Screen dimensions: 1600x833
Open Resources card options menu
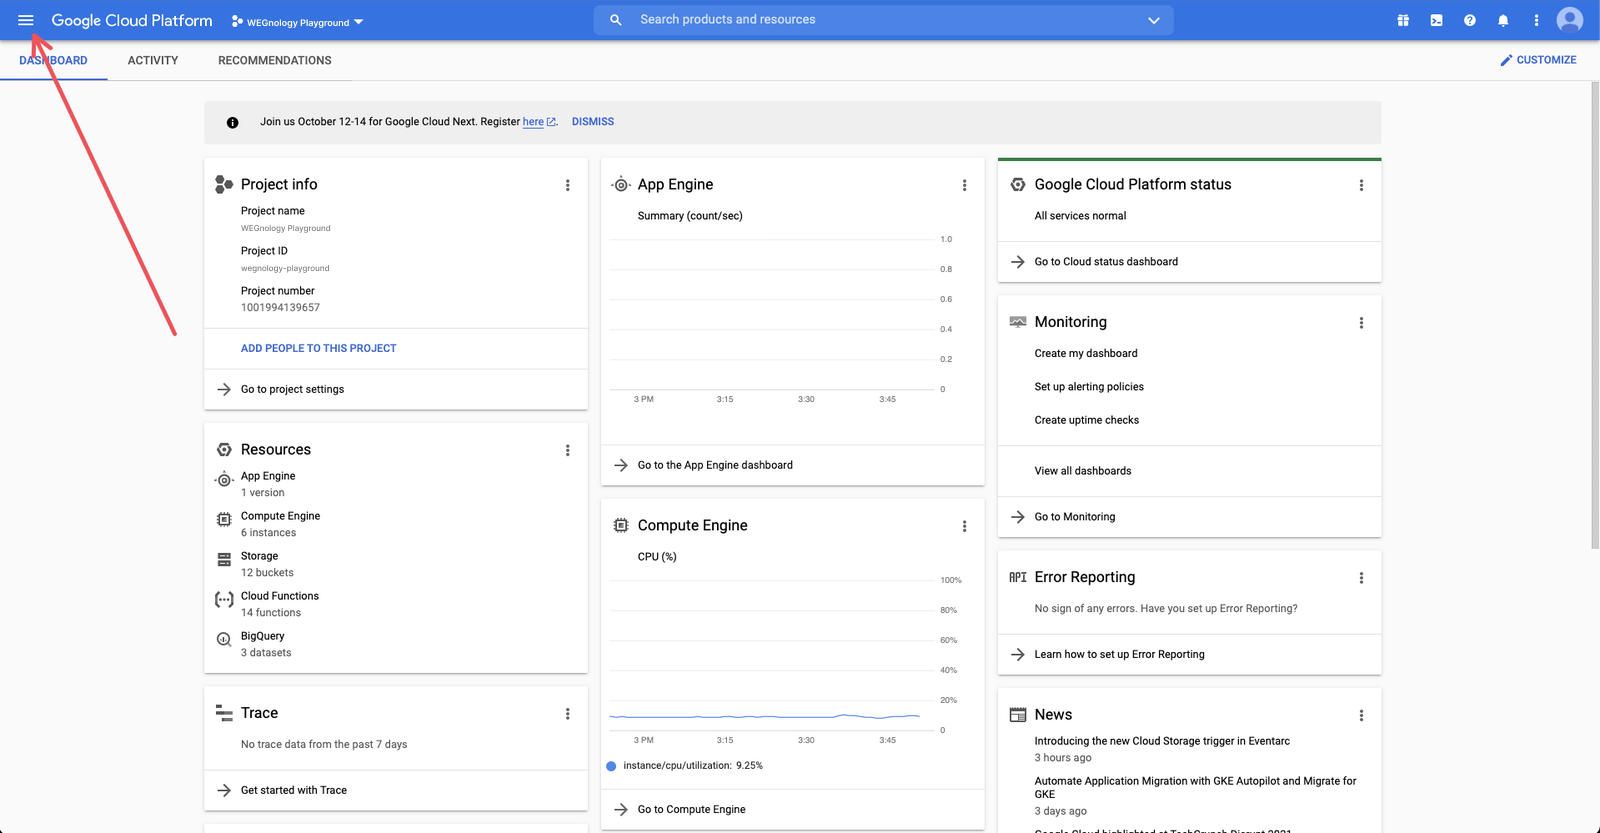[568, 450]
